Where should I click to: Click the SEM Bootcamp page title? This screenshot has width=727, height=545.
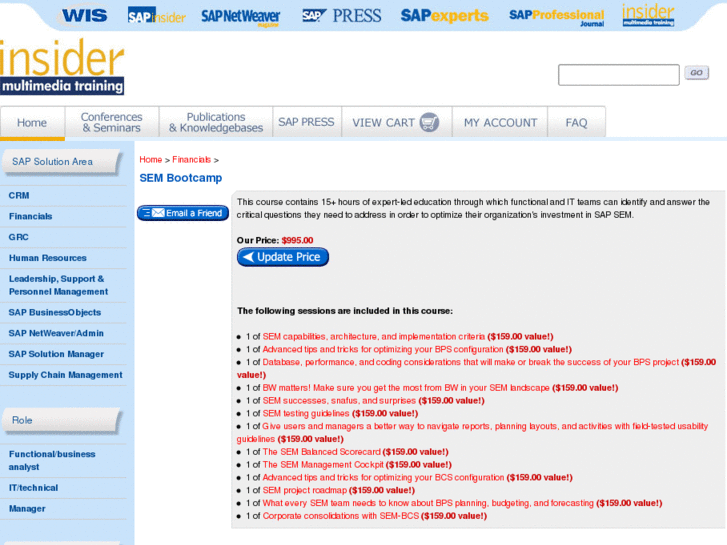(181, 178)
